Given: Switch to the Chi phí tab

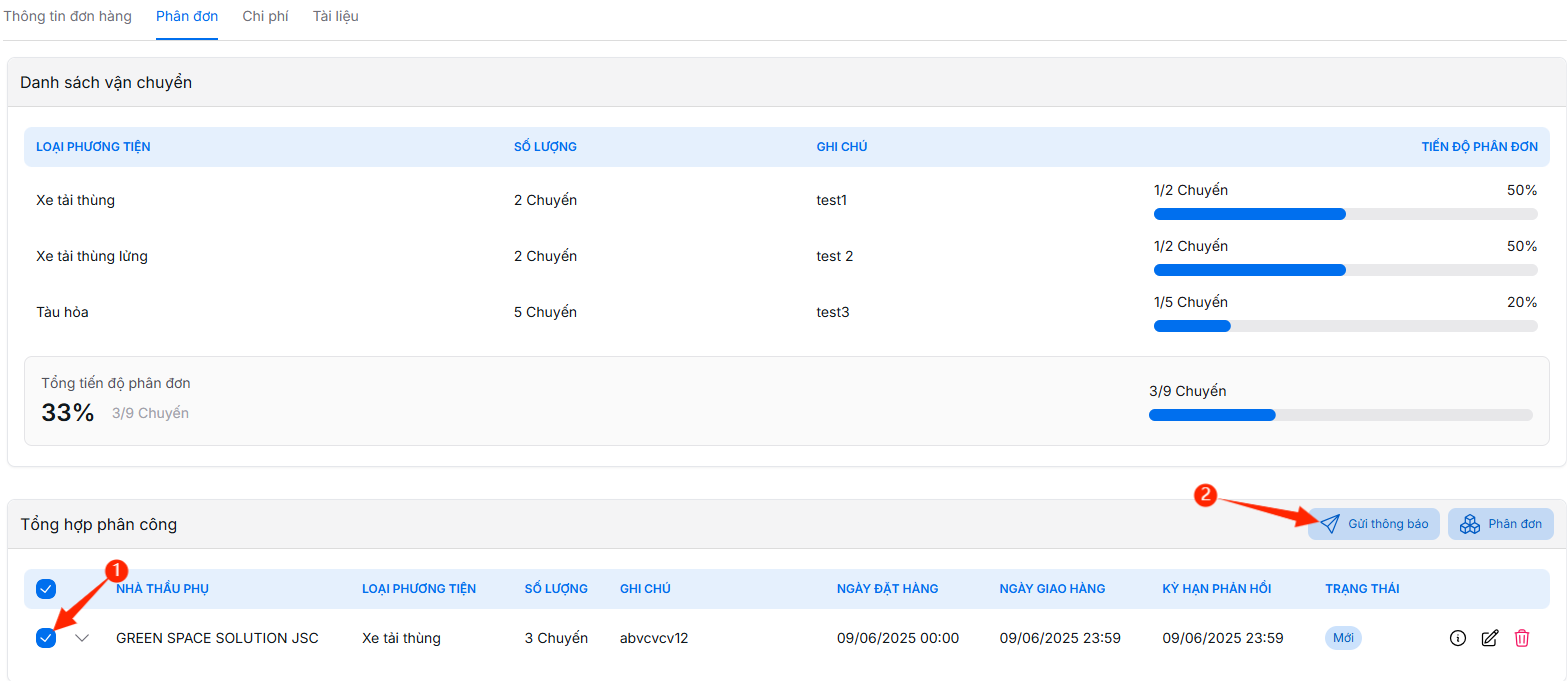Looking at the screenshot, I should pyautogui.click(x=265, y=17).
